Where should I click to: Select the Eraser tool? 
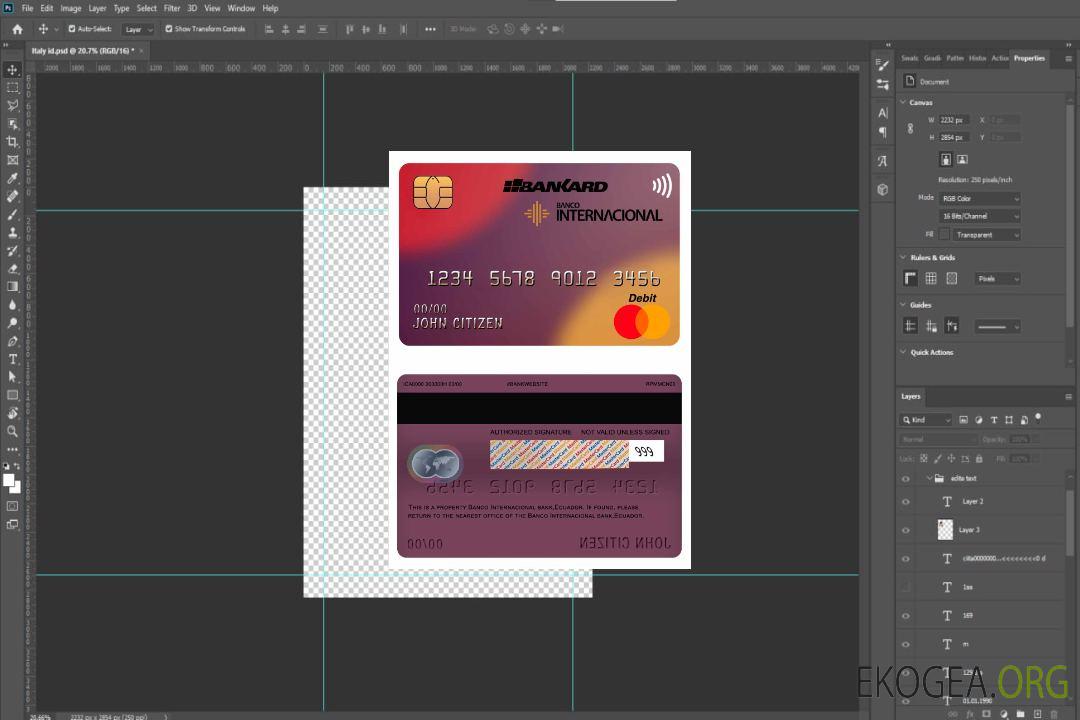[12, 269]
